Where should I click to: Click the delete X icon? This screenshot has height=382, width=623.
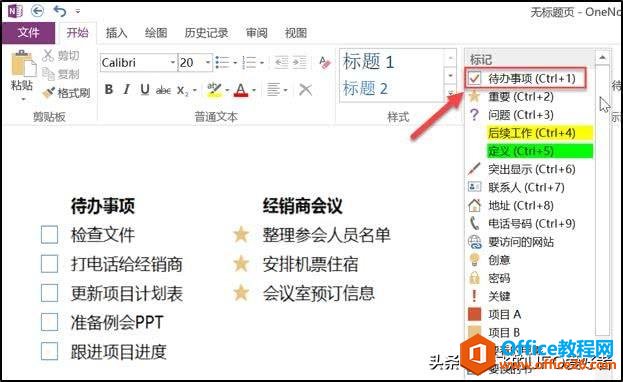point(305,89)
